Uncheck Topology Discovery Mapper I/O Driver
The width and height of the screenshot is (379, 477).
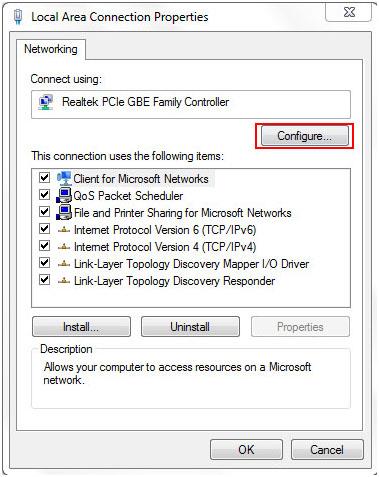tap(44, 263)
